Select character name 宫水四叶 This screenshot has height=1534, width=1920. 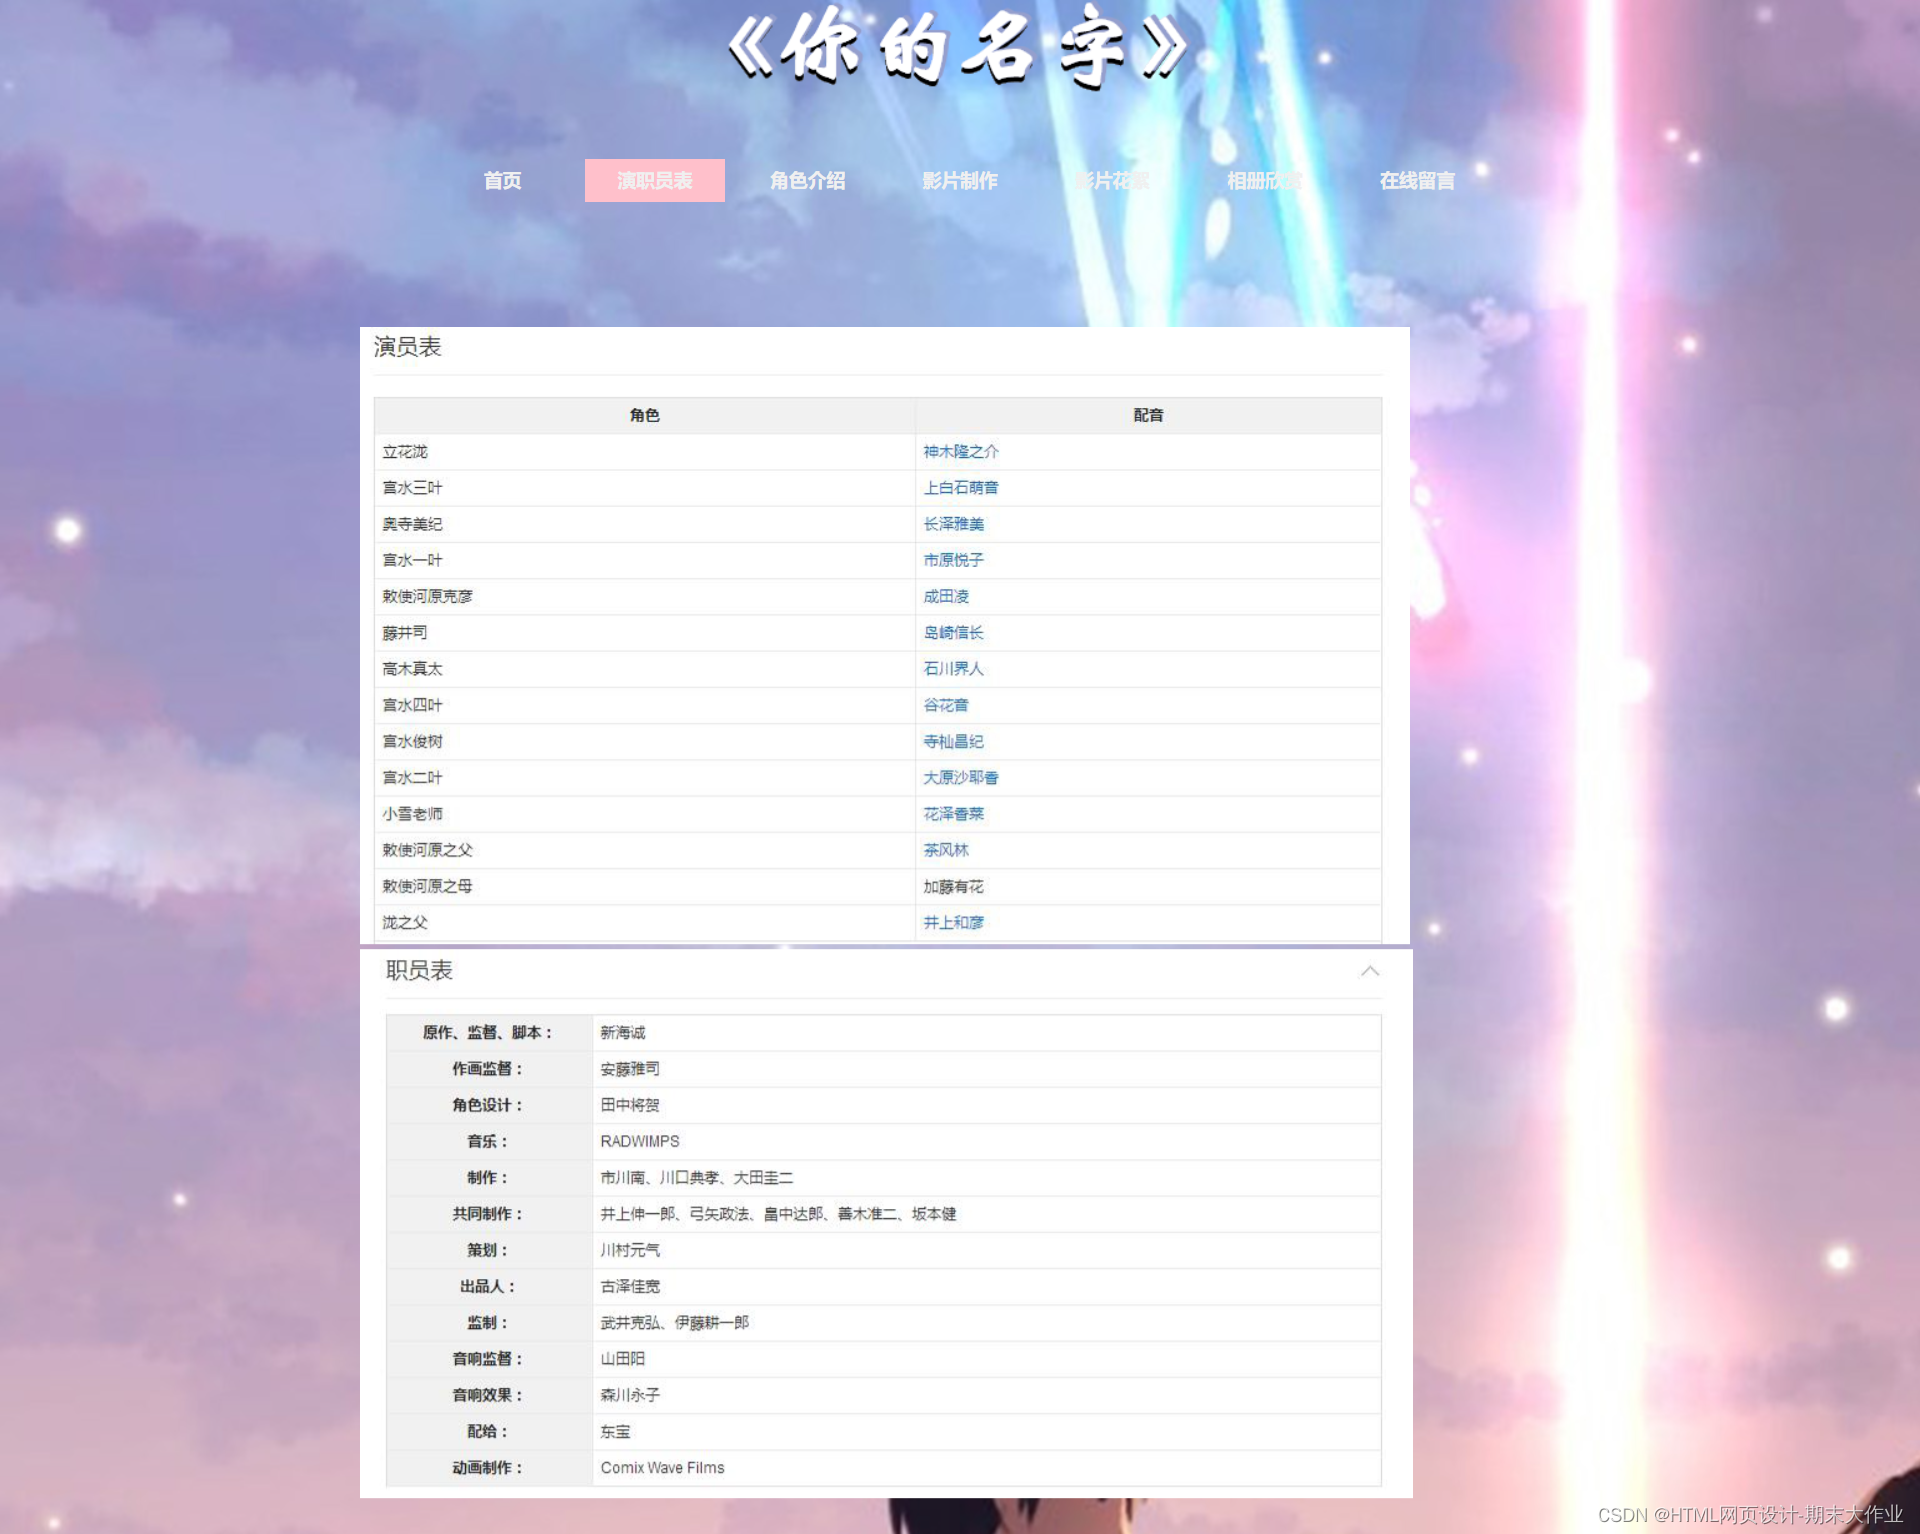[x=412, y=705]
